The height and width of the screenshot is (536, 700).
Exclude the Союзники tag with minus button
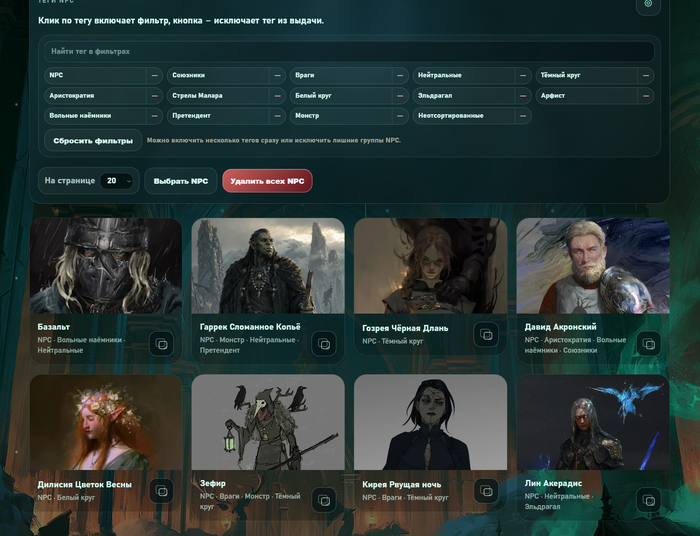click(x=277, y=75)
